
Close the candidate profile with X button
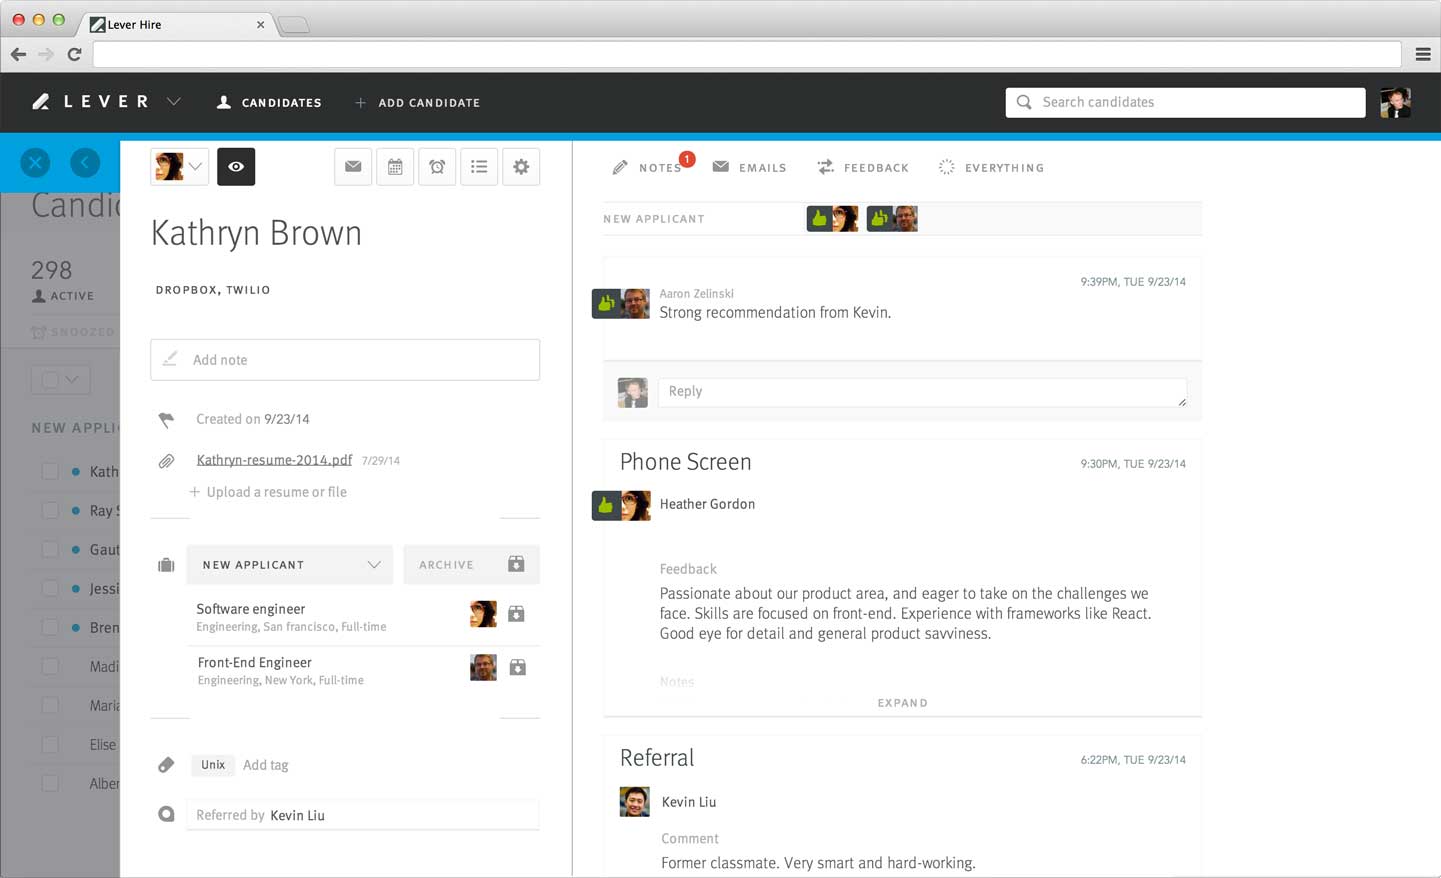coord(35,163)
